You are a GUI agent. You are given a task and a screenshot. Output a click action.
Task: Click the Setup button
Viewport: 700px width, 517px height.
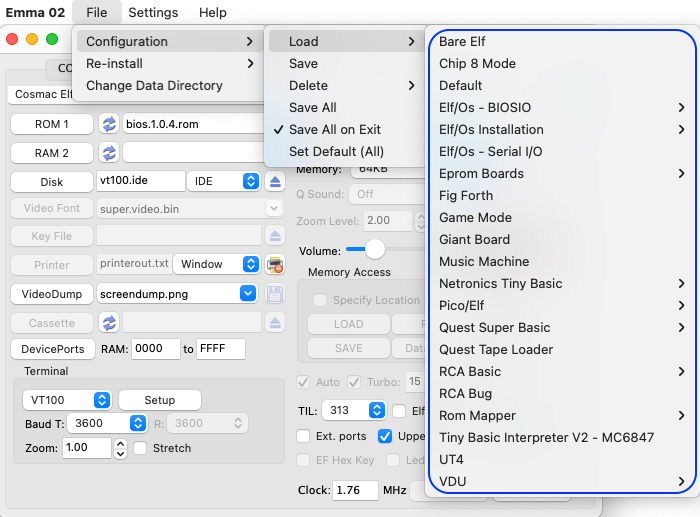coord(160,400)
